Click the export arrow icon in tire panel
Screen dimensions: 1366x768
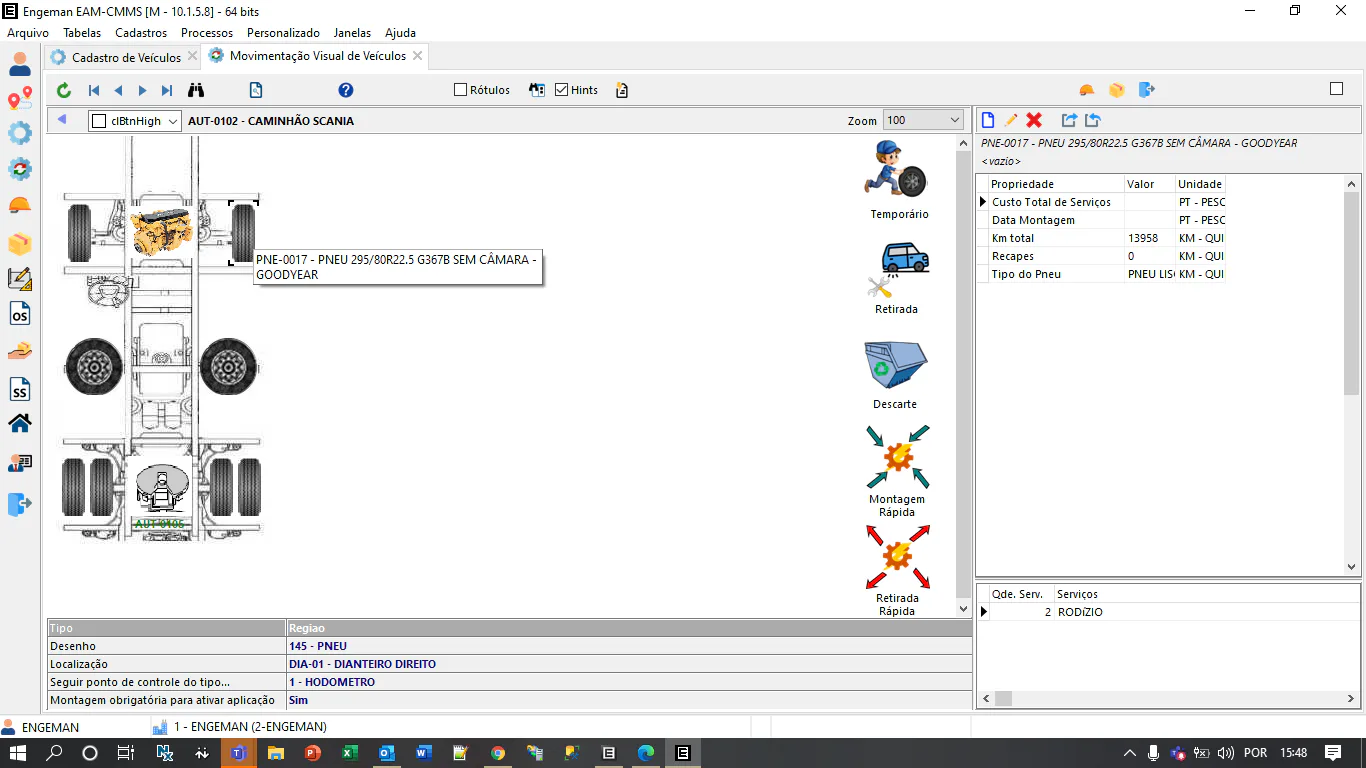point(1069,120)
